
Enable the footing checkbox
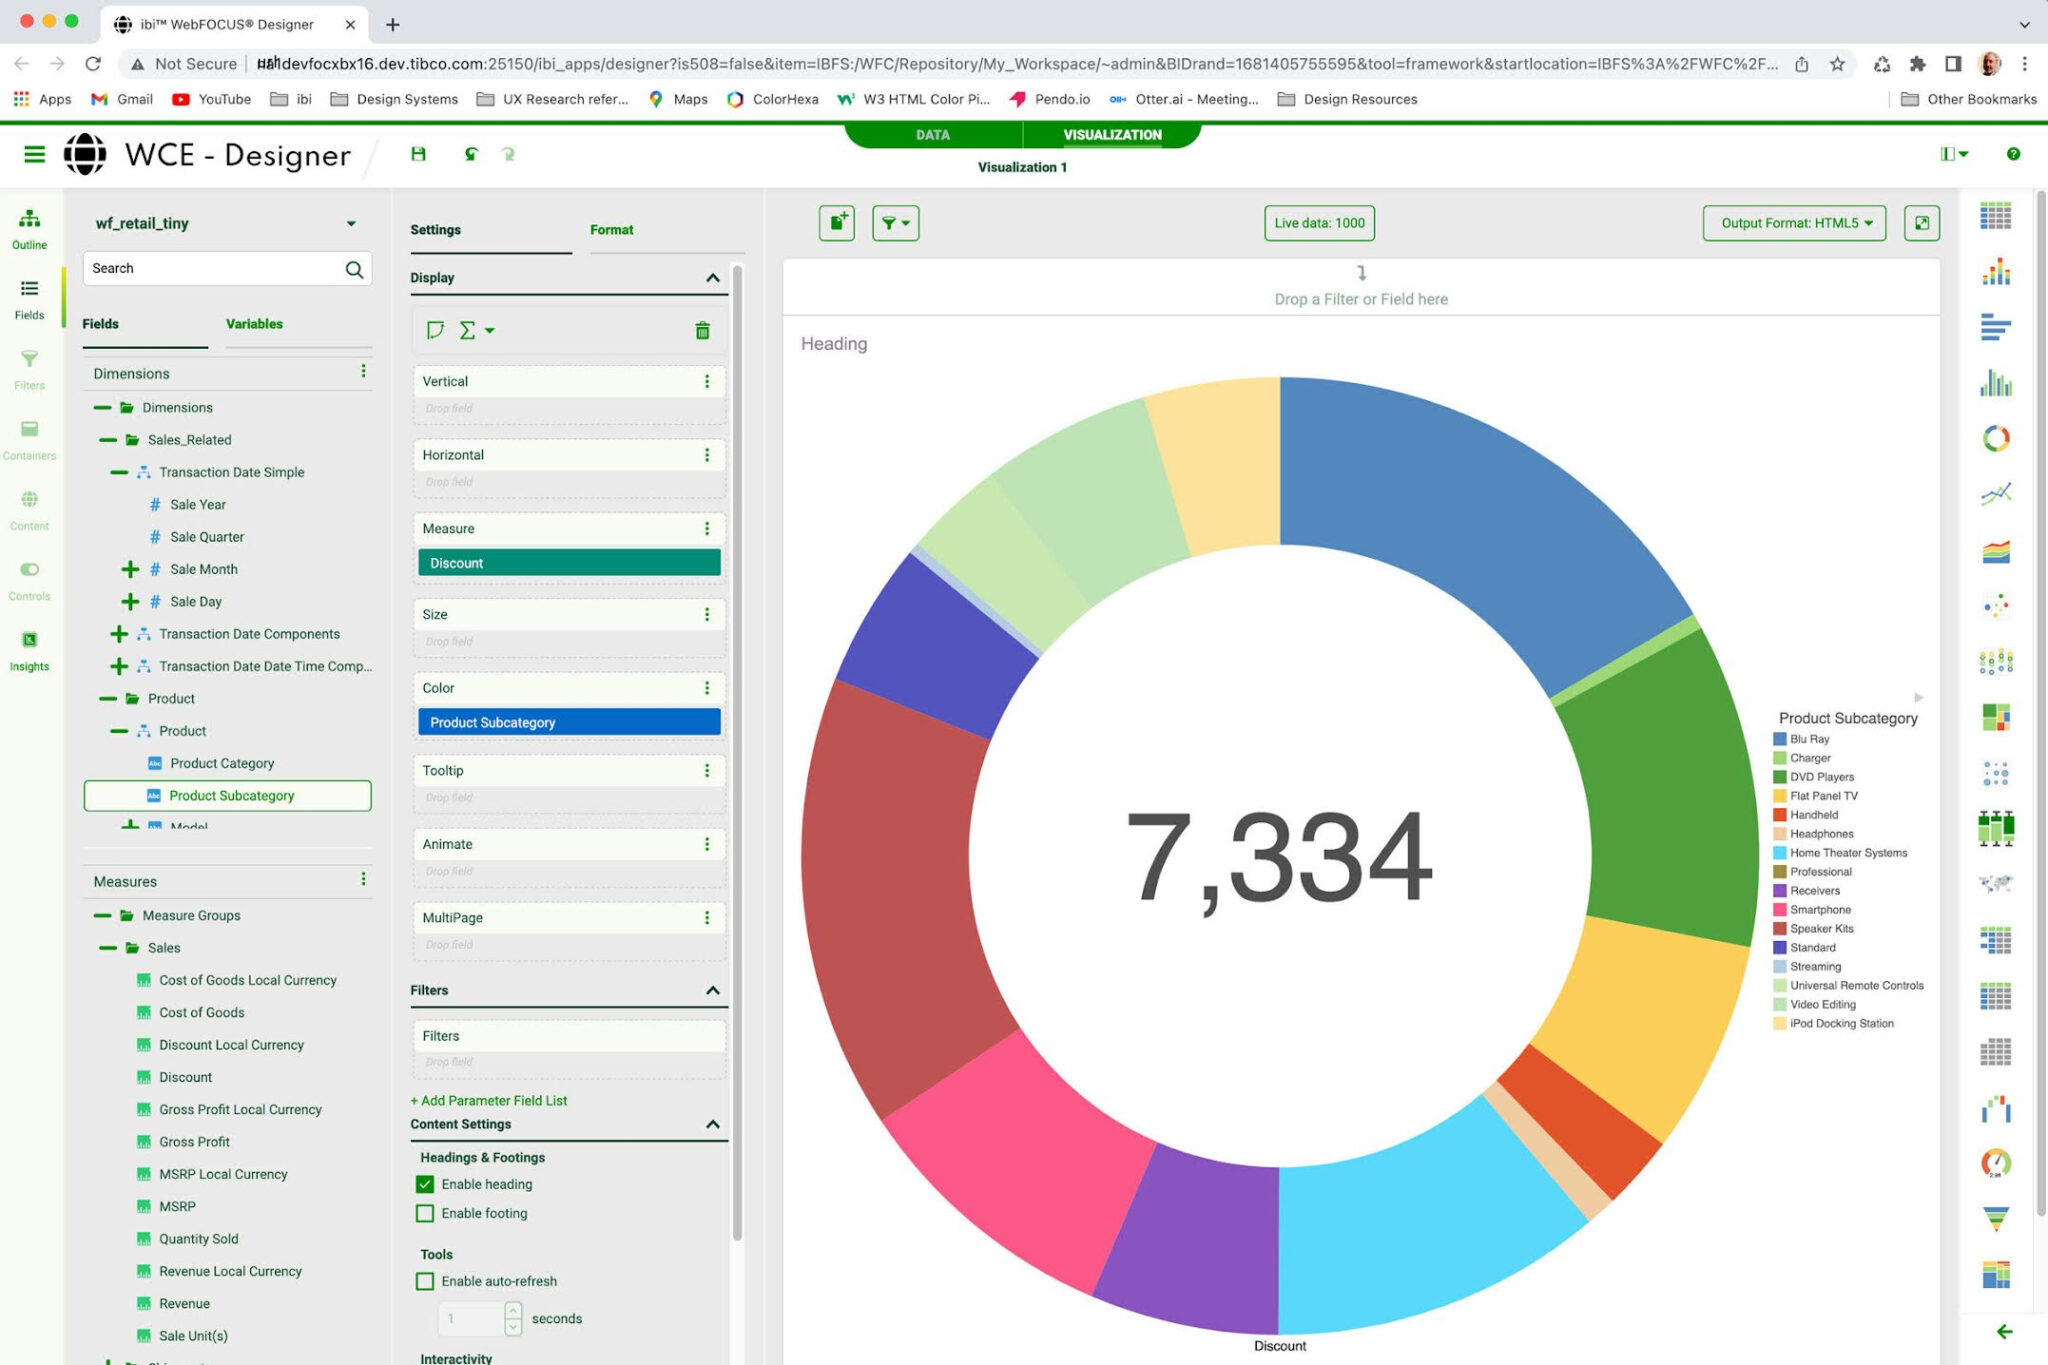pyautogui.click(x=425, y=1213)
